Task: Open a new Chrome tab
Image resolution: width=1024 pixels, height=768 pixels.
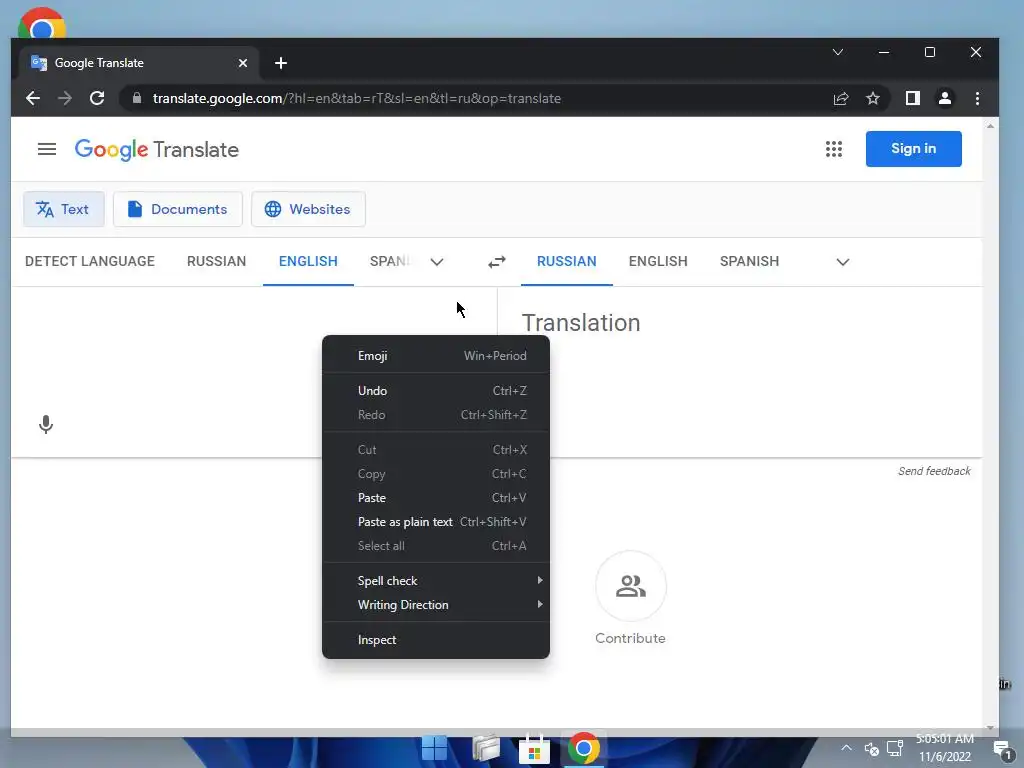Action: pyautogui.click(x=281, y=63)
